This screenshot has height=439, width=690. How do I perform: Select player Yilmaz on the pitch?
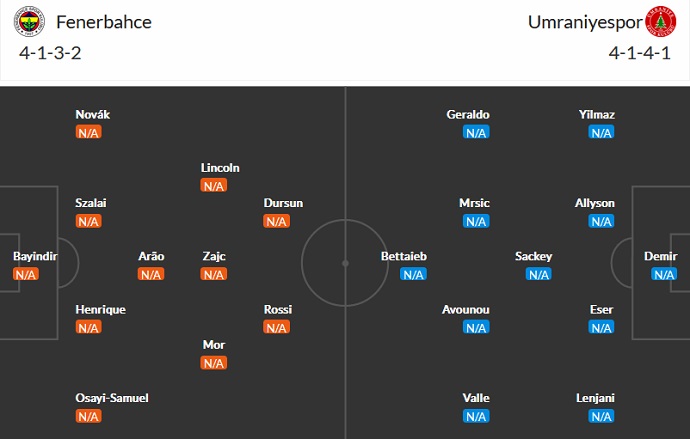coord(596,115)
